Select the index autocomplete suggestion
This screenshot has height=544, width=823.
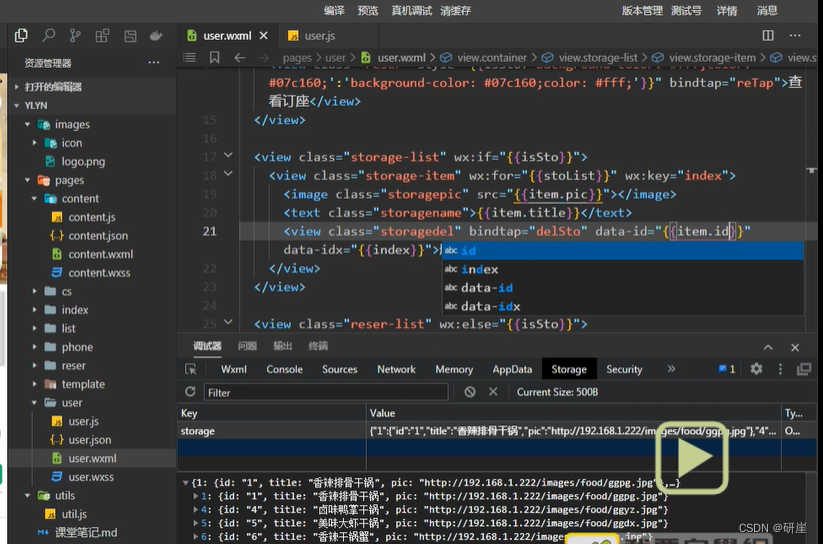tap(622, 269)
